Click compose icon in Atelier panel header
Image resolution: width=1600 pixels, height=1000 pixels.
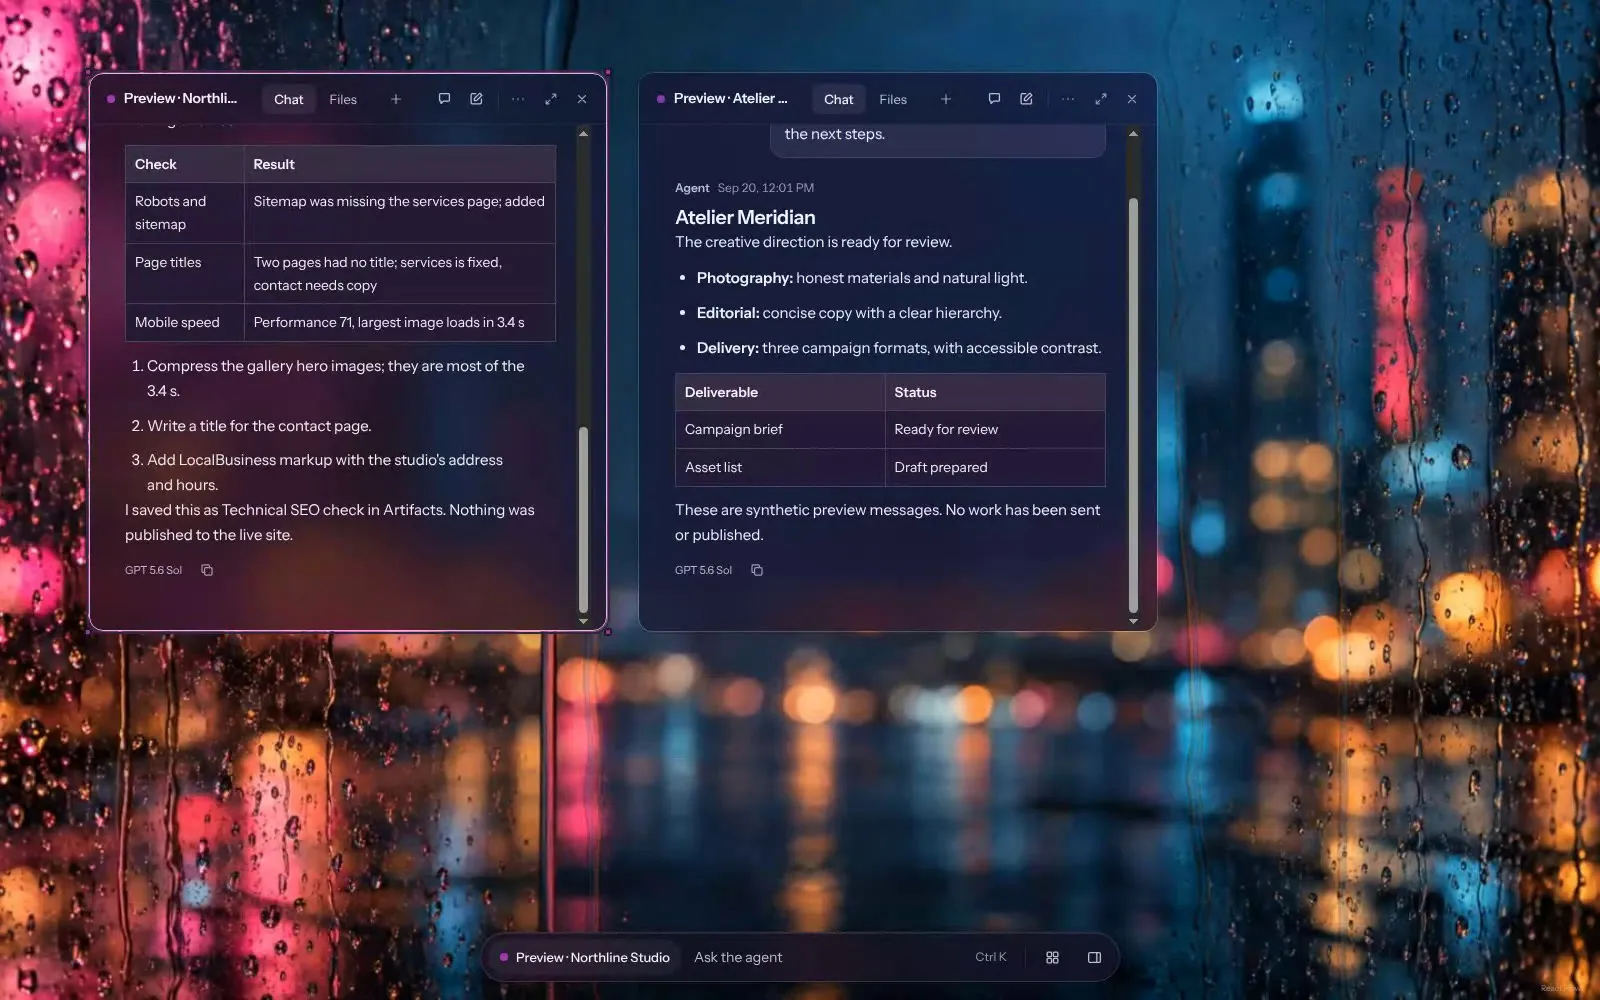click(1026, 99)
